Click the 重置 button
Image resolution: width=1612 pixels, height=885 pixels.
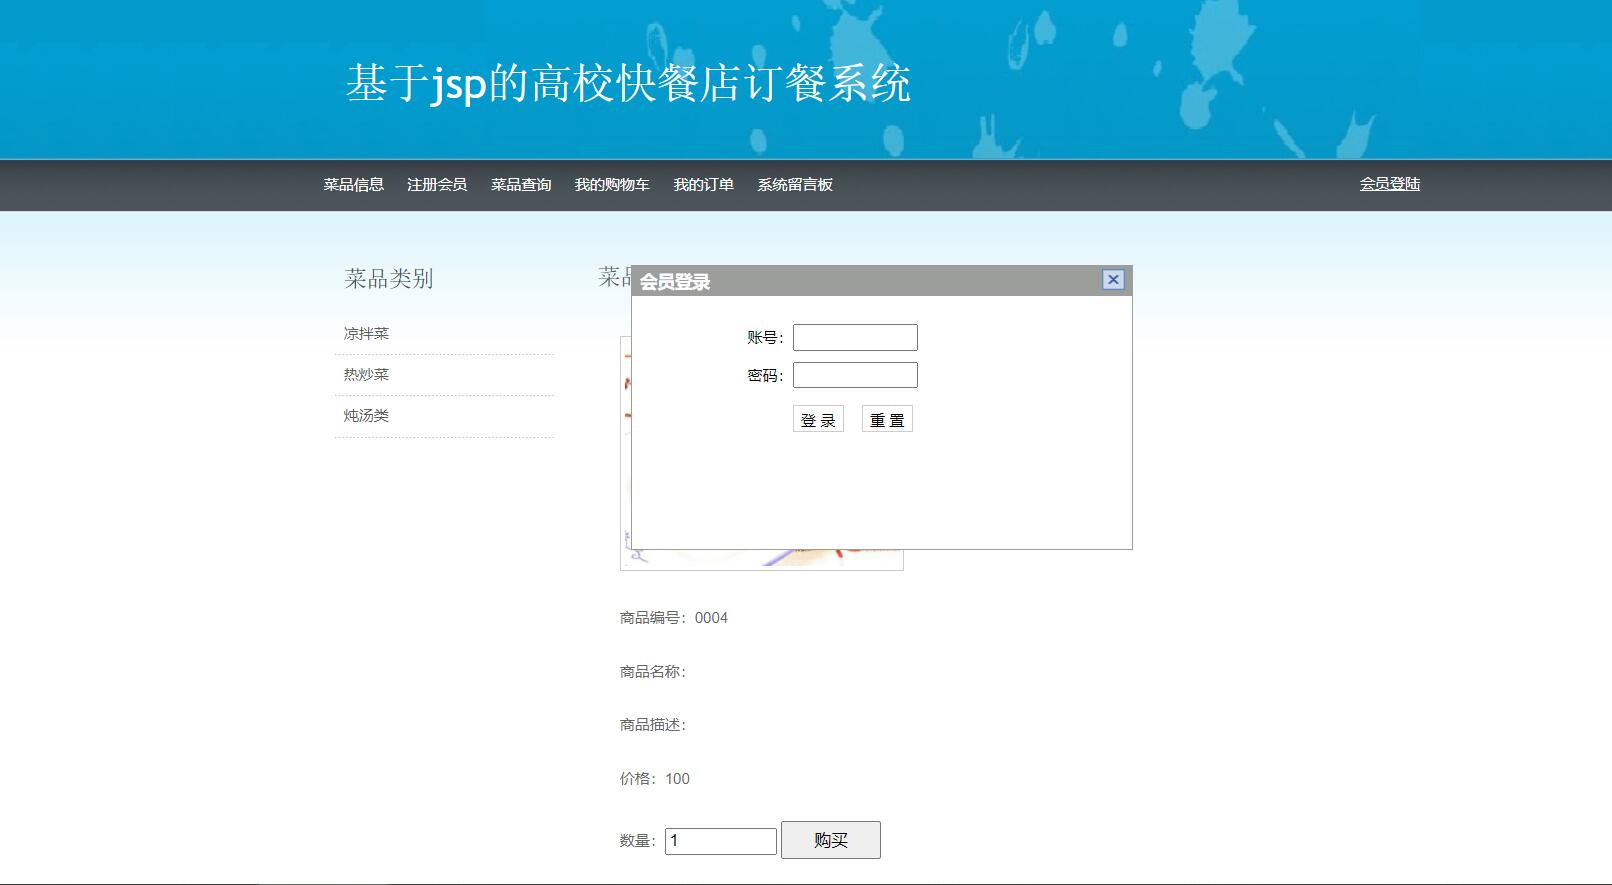pos(887,419)
